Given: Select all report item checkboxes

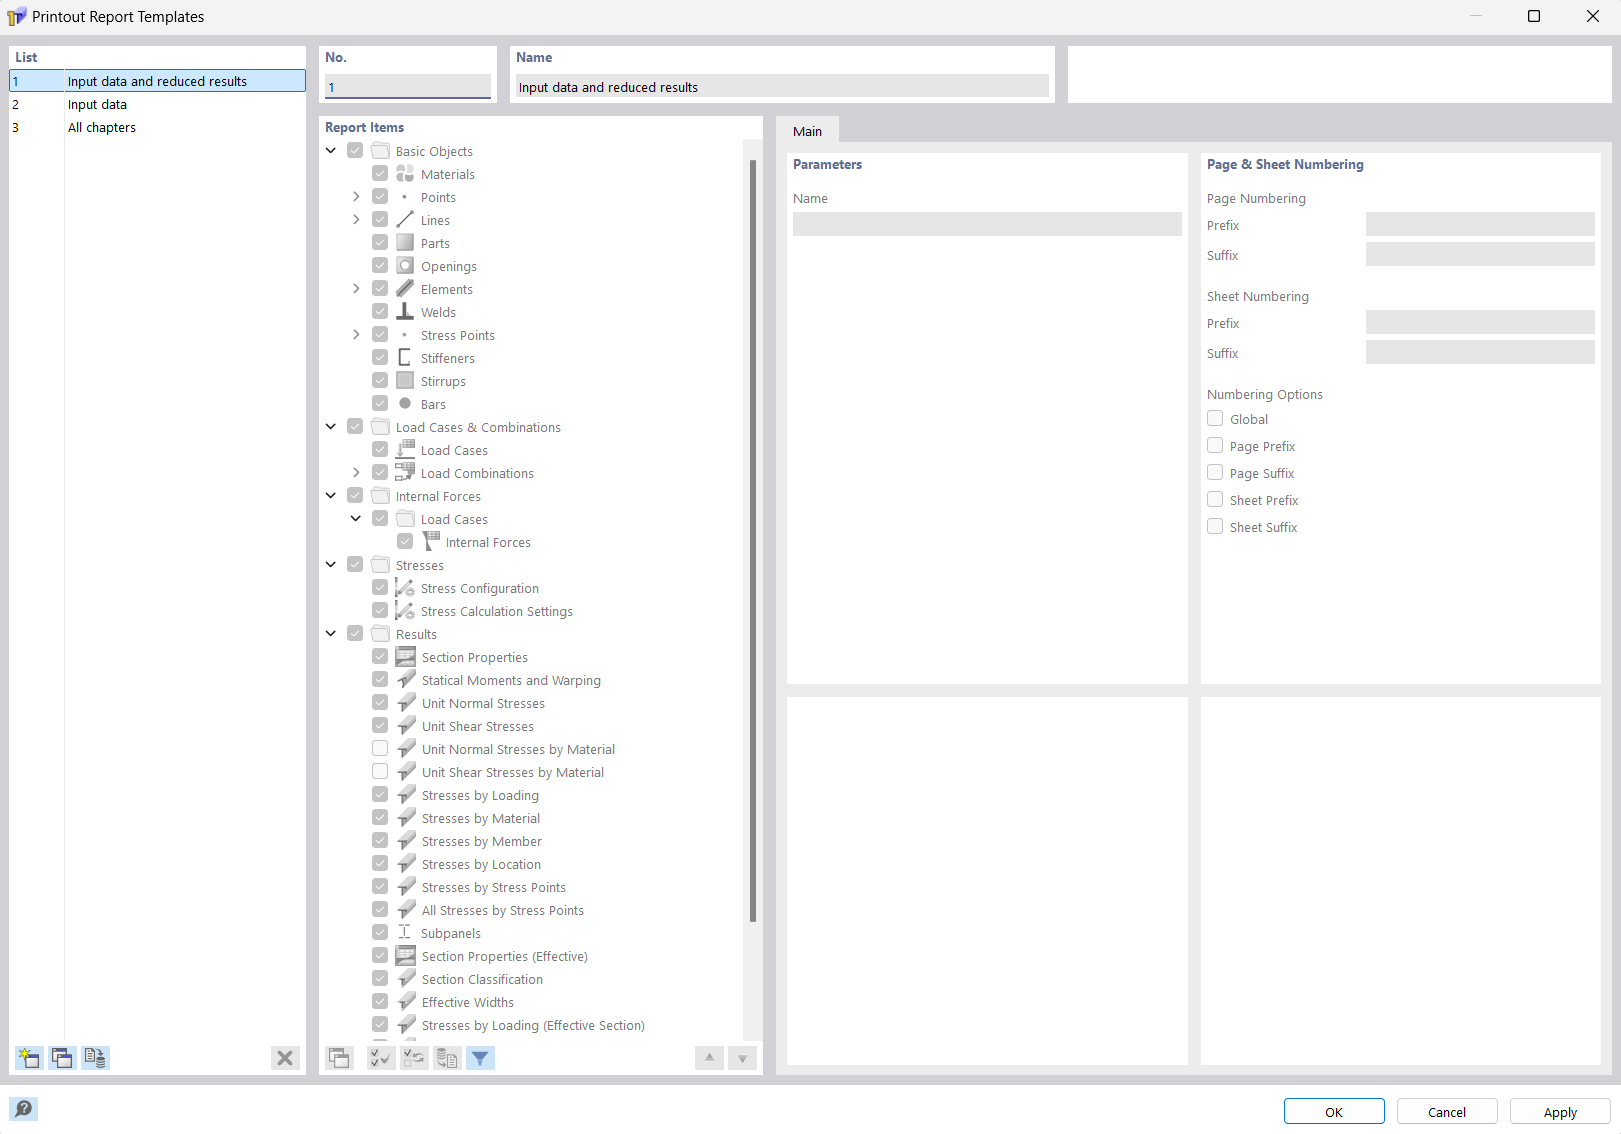Looking at the screenshot, I should pyautogui.click(x=380, y=1057).
